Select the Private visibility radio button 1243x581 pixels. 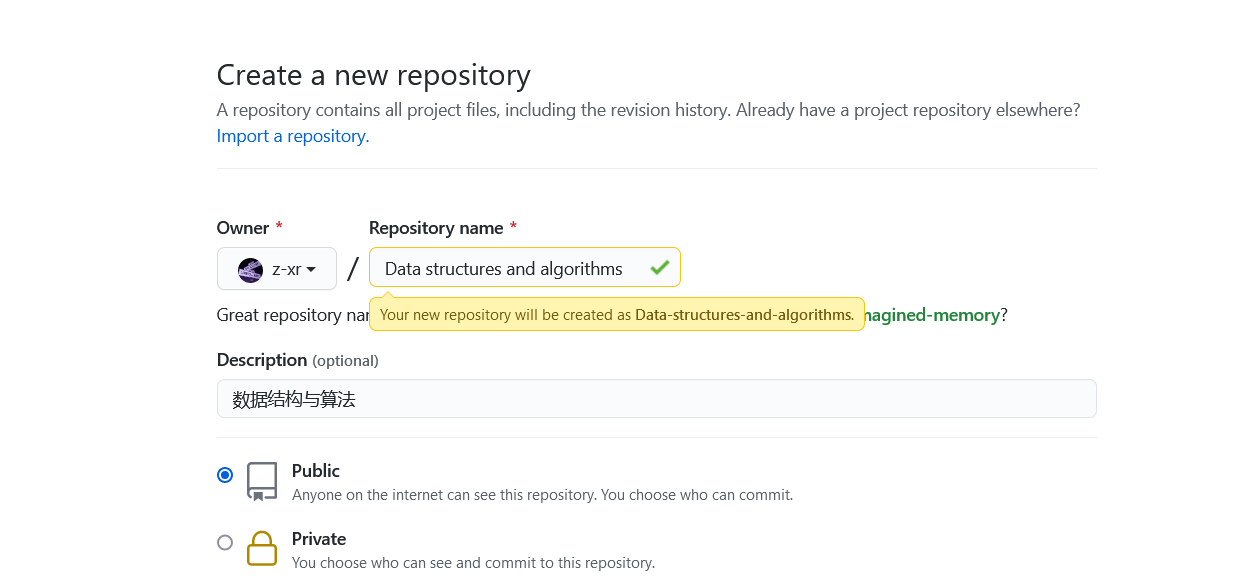tap(225, 542)
